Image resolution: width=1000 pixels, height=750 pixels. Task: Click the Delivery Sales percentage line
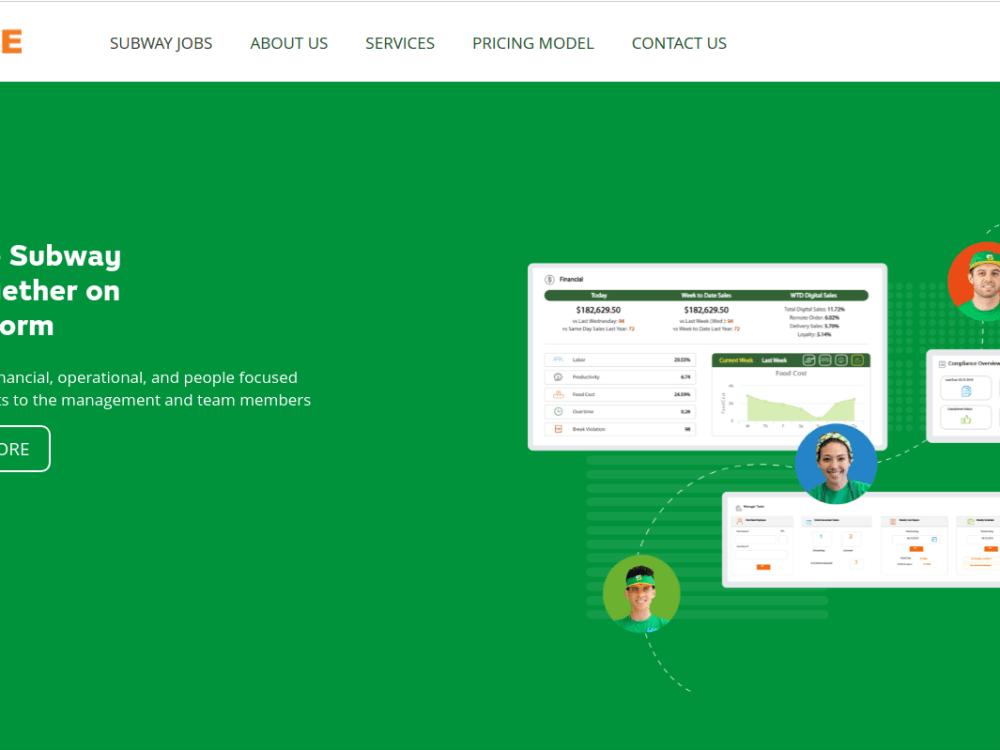click(x=814, y=326)
